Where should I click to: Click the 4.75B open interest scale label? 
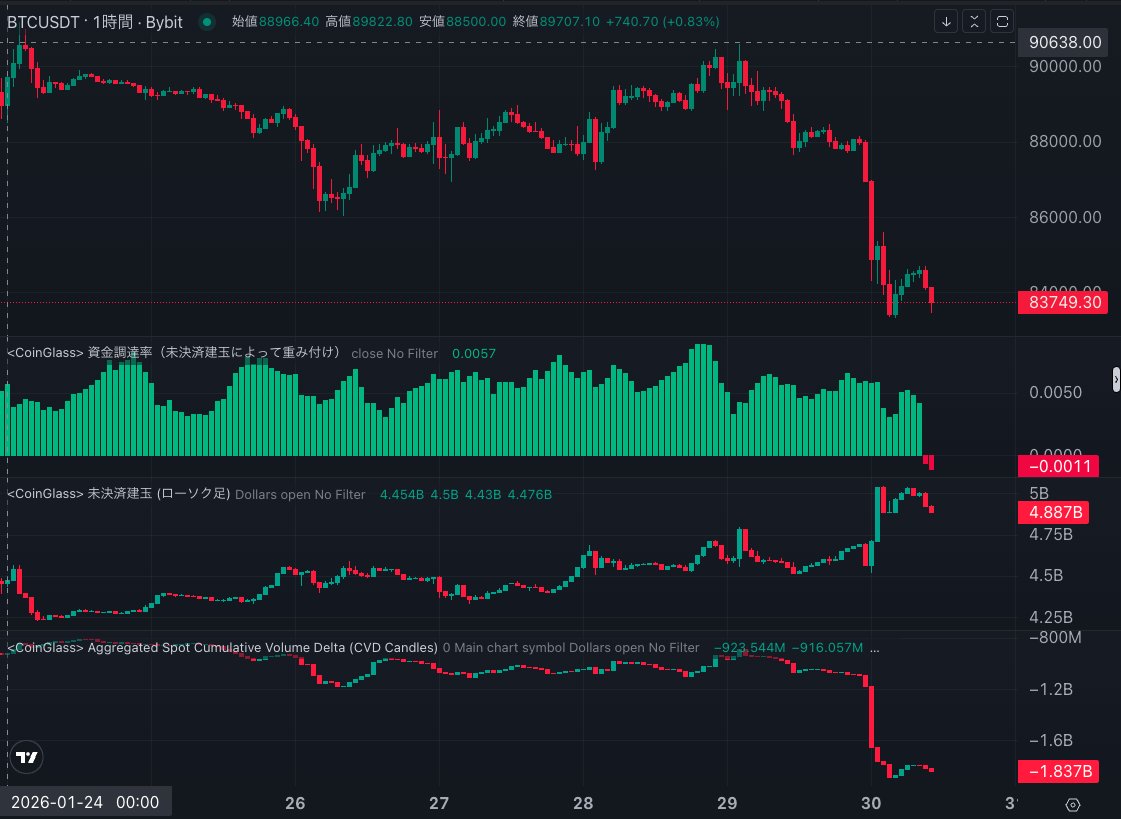coord(1051,535)
